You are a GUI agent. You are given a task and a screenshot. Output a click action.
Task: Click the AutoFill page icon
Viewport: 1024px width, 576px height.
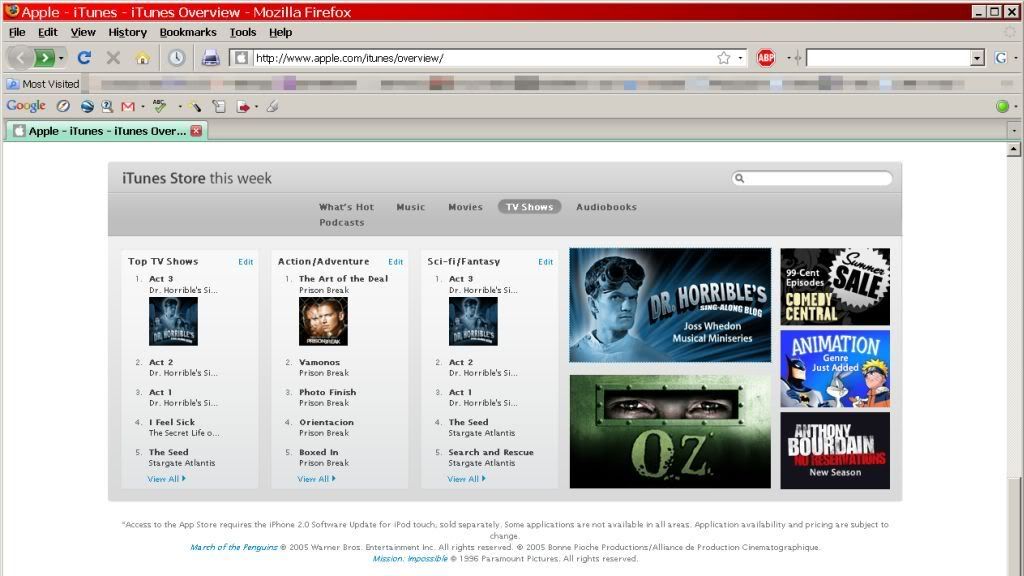tap(219, 106)
